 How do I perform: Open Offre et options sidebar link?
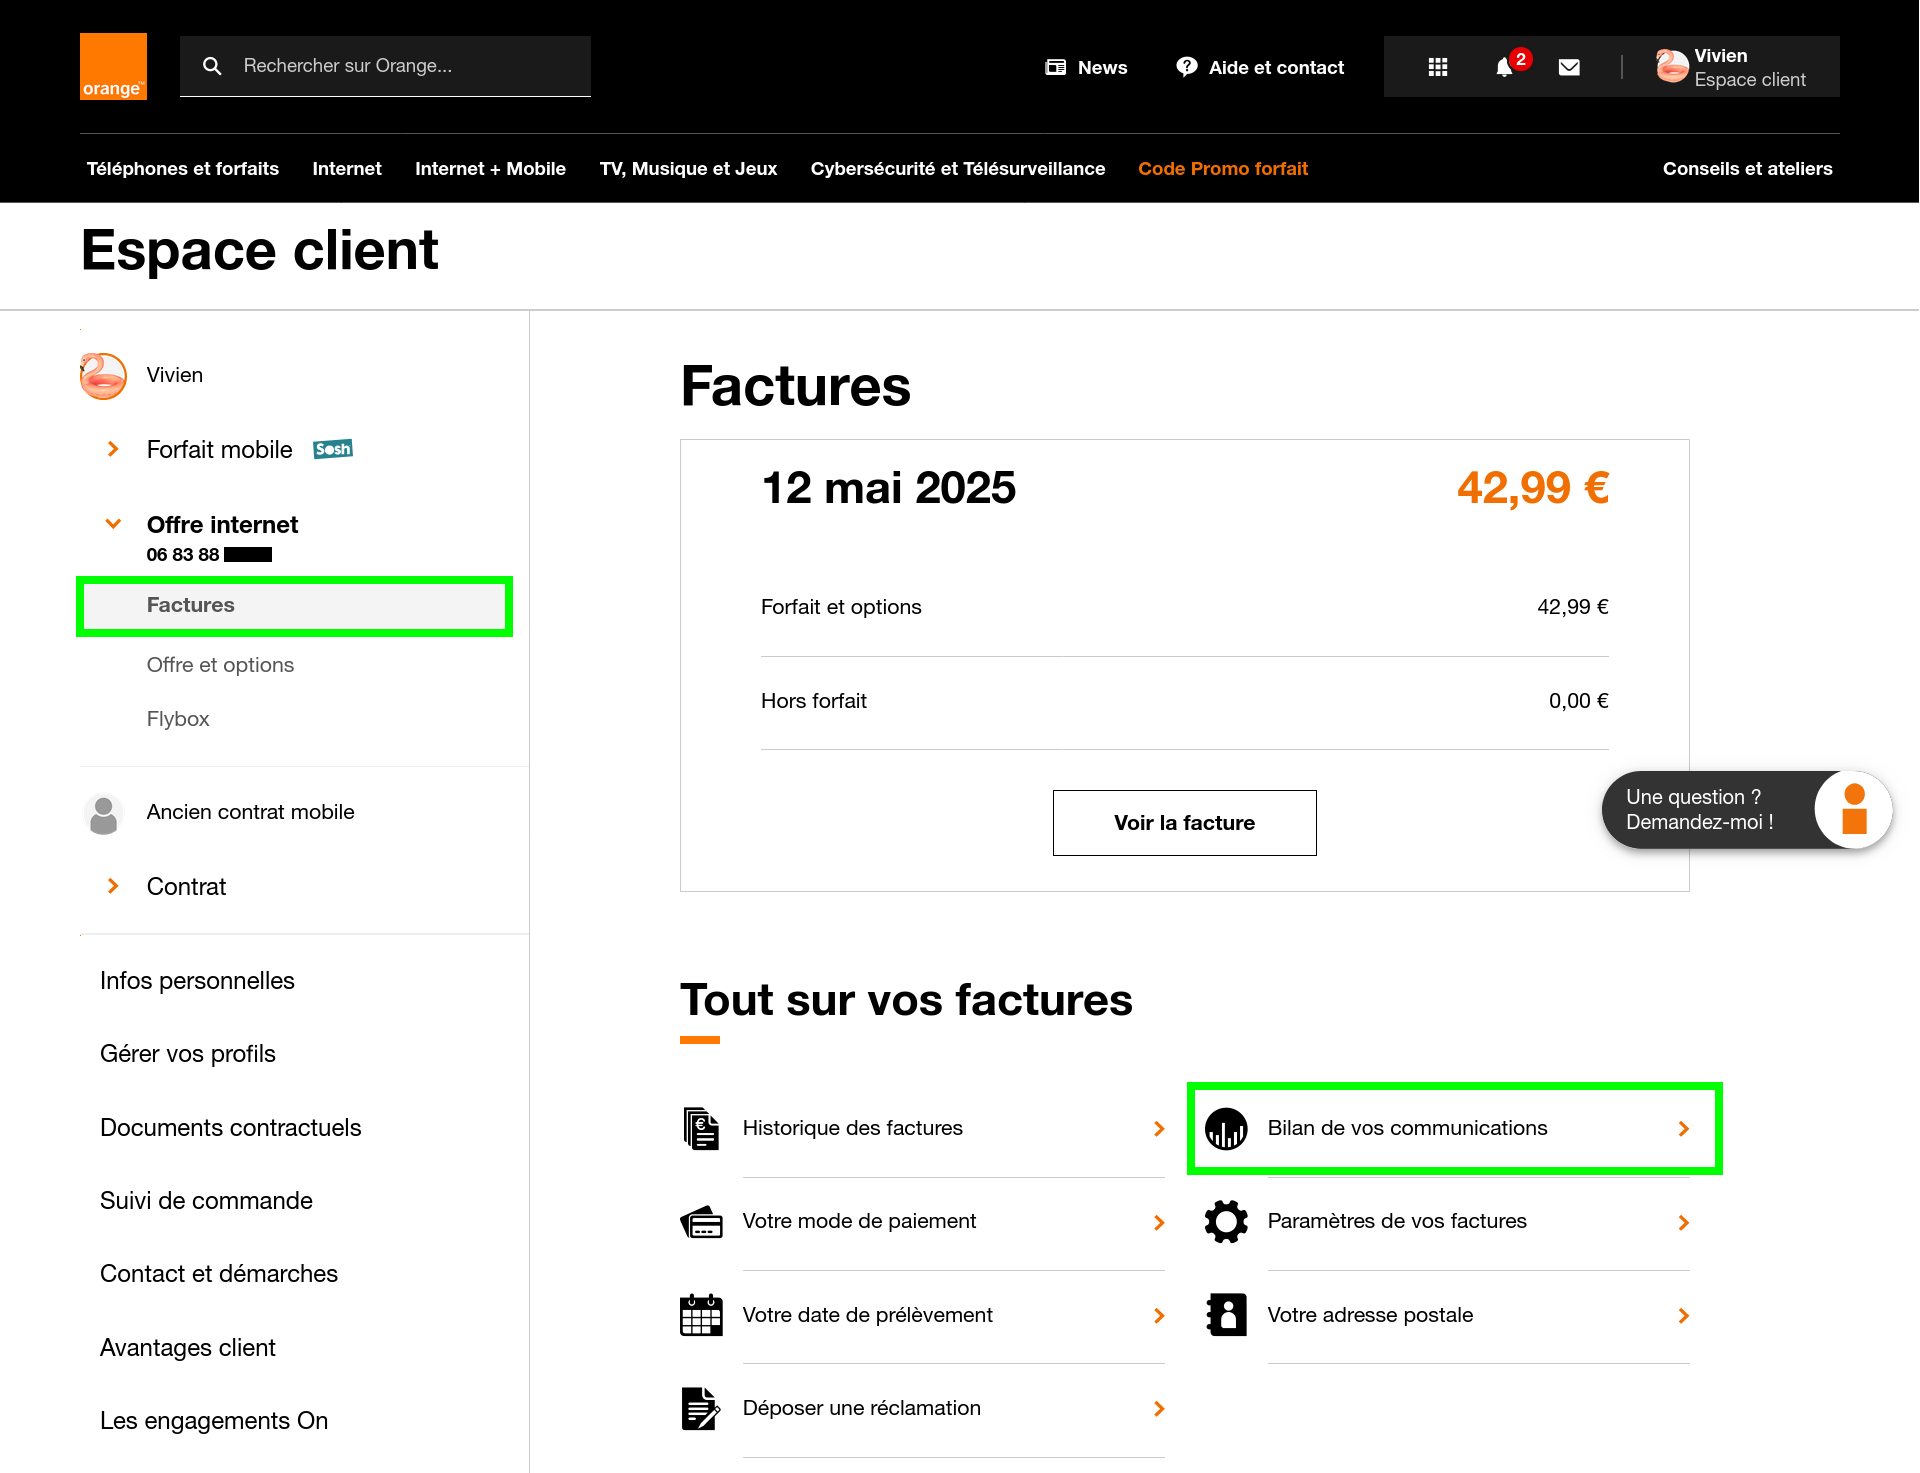point(220,665)
